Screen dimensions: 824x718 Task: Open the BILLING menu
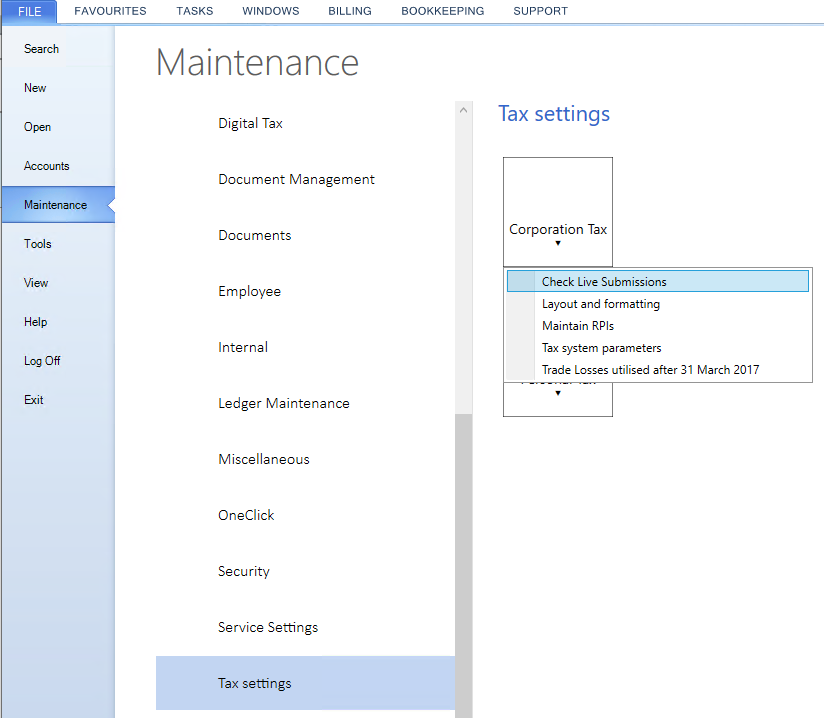tap(350, 11)
